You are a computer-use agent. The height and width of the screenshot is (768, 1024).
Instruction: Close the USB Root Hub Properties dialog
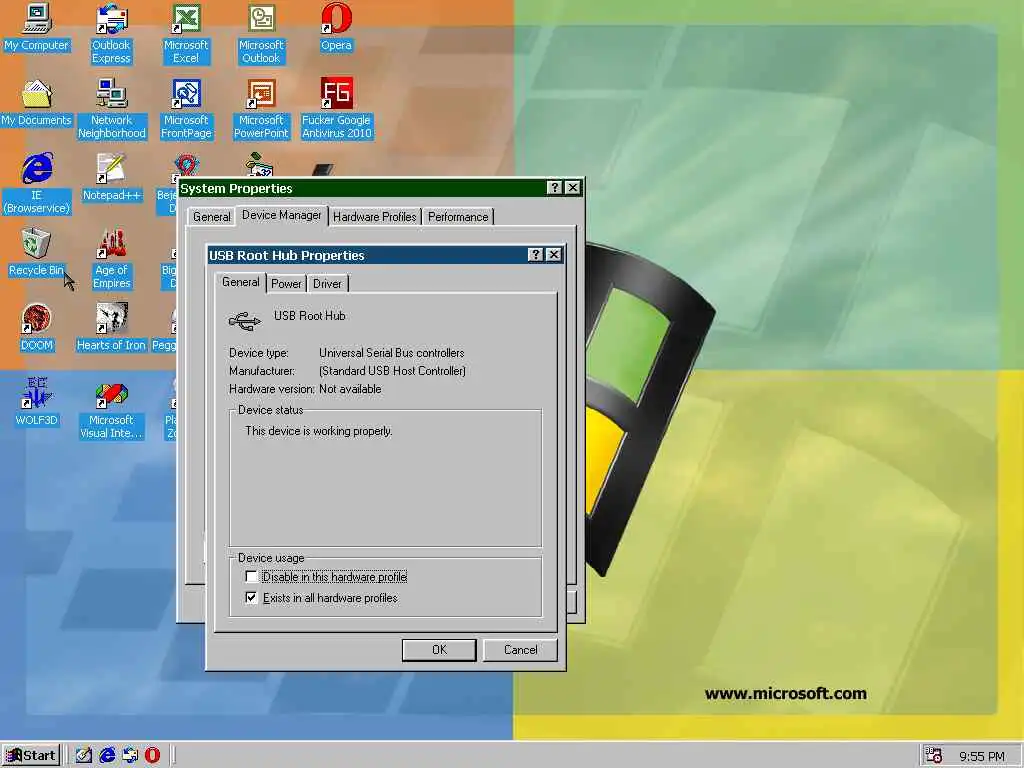(554, 255)
